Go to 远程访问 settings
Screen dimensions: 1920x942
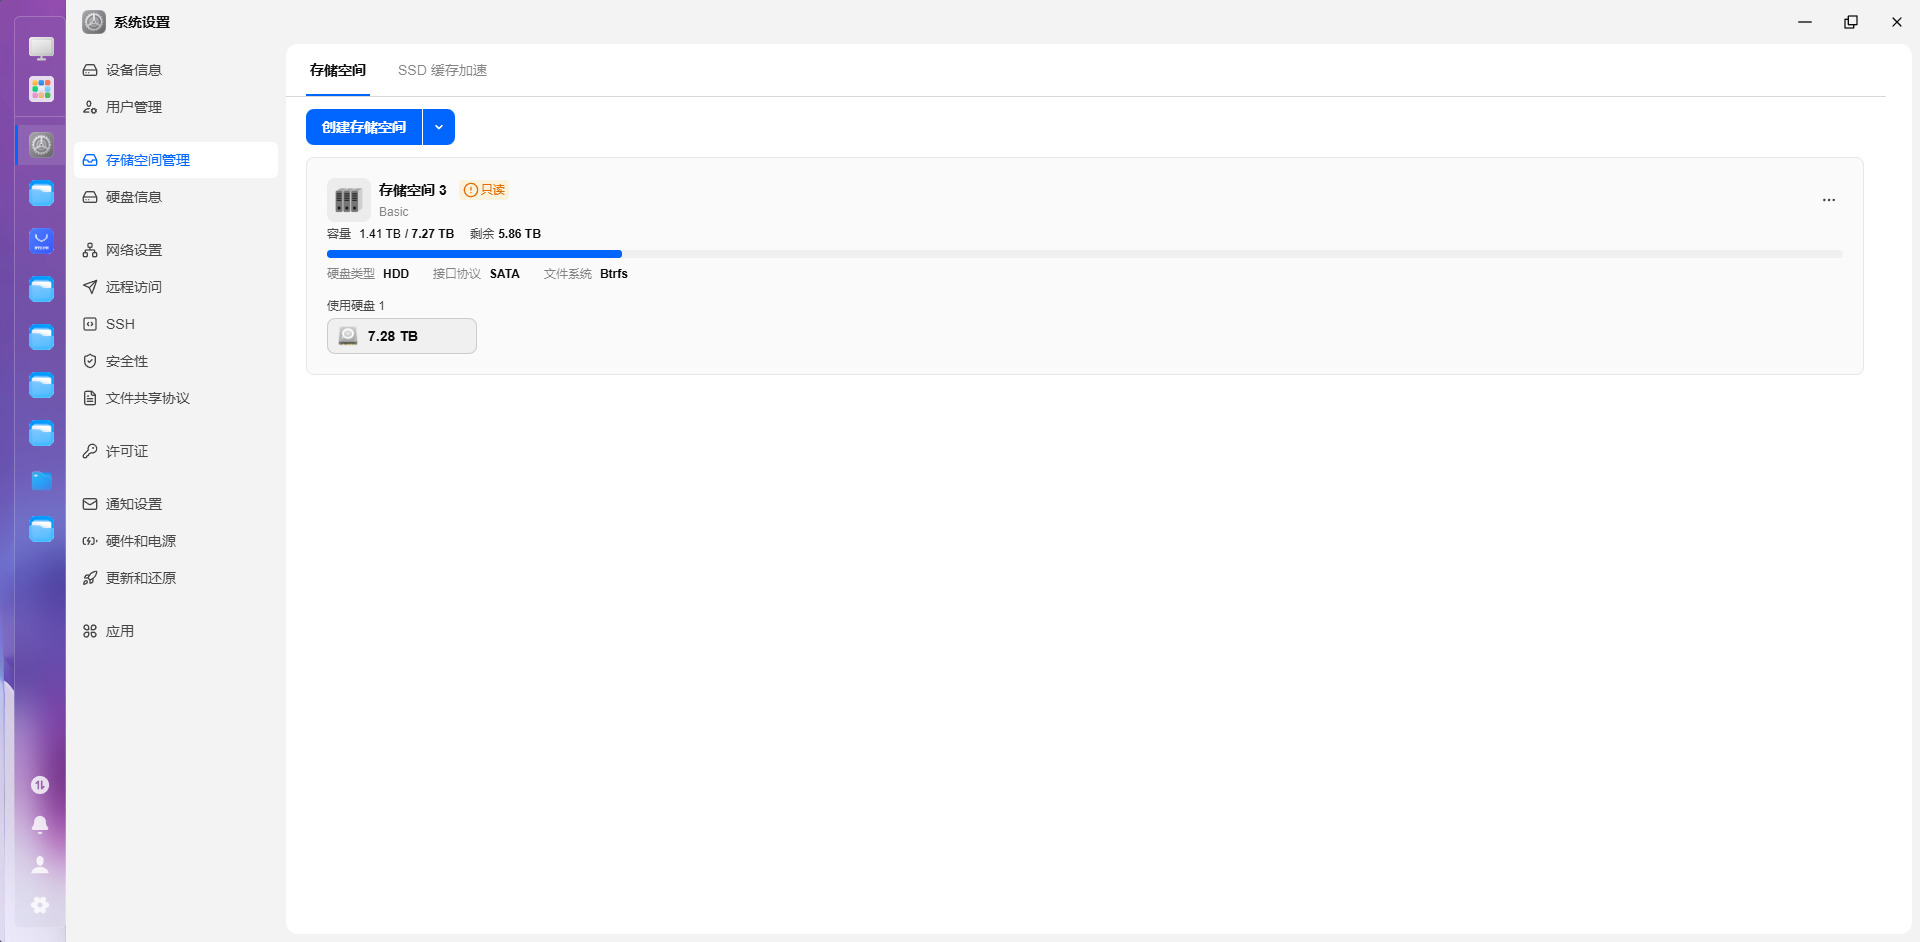tap(176, 287)
